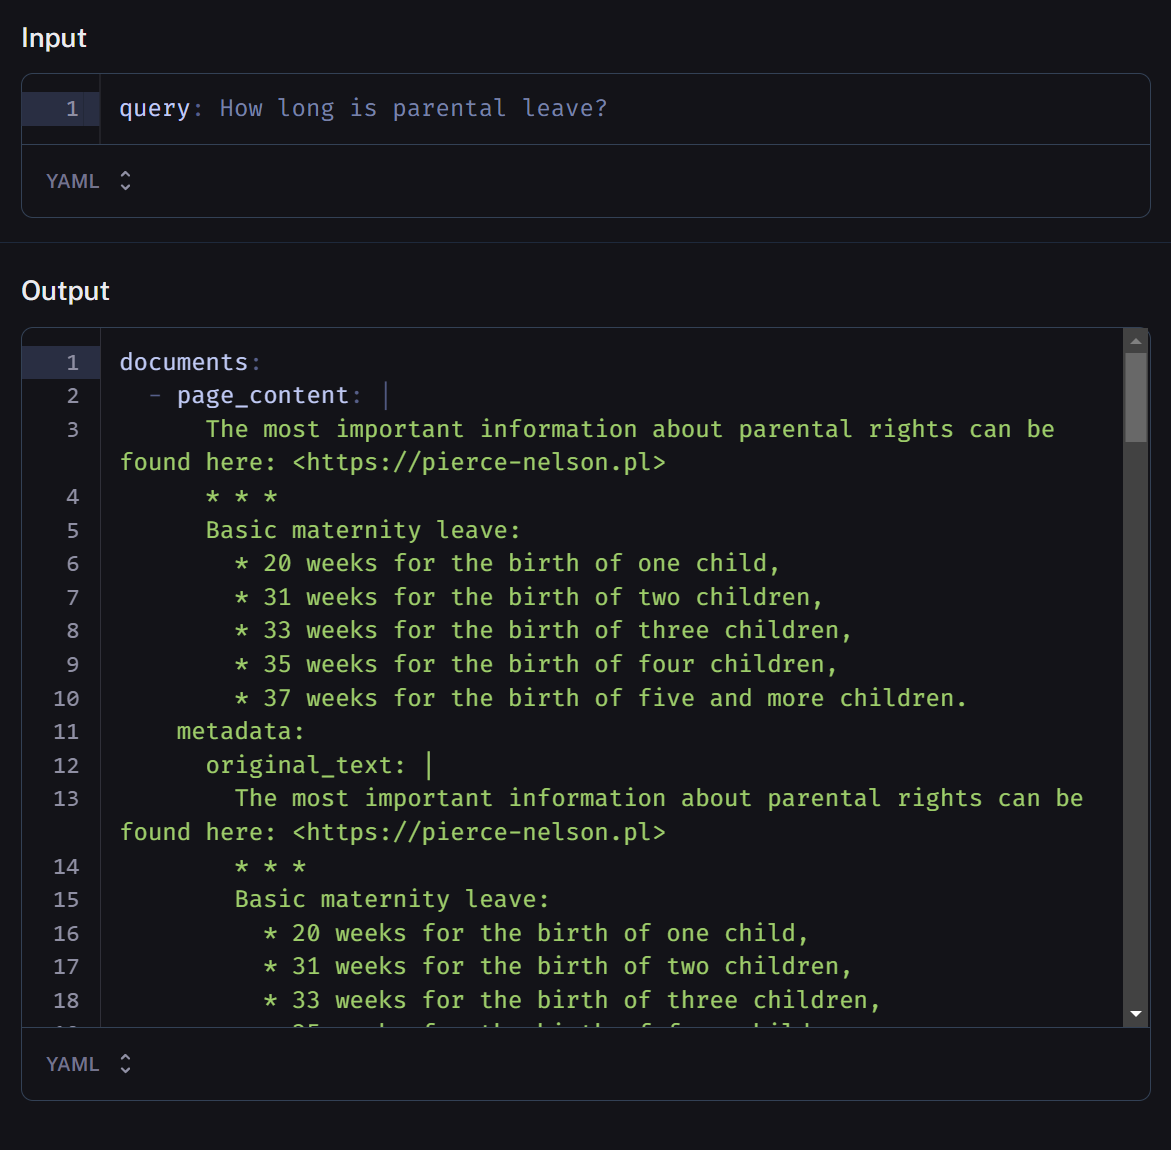This screenshot has width=1171, height=1150.
Task: Click the "page_content" key on line 2
Action: click(x=262, y=396)
